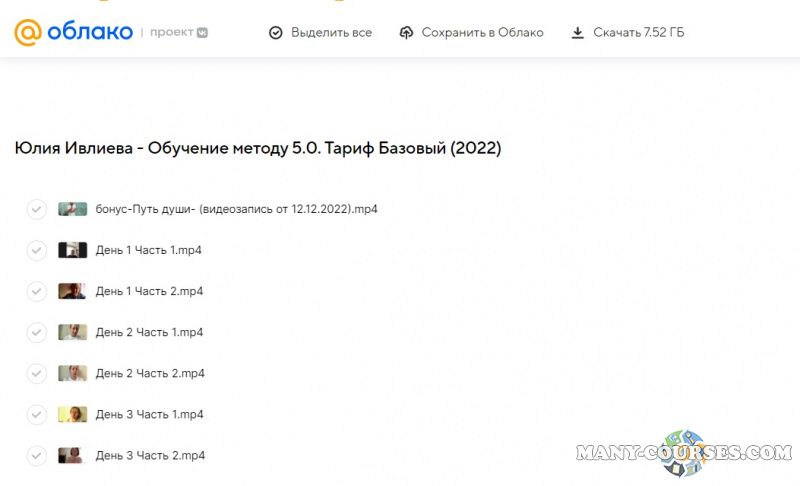Viewport: 800px width, 486px height.
Task: Open file День 2 Часть 1.mp4
Action: pos(149,332)
